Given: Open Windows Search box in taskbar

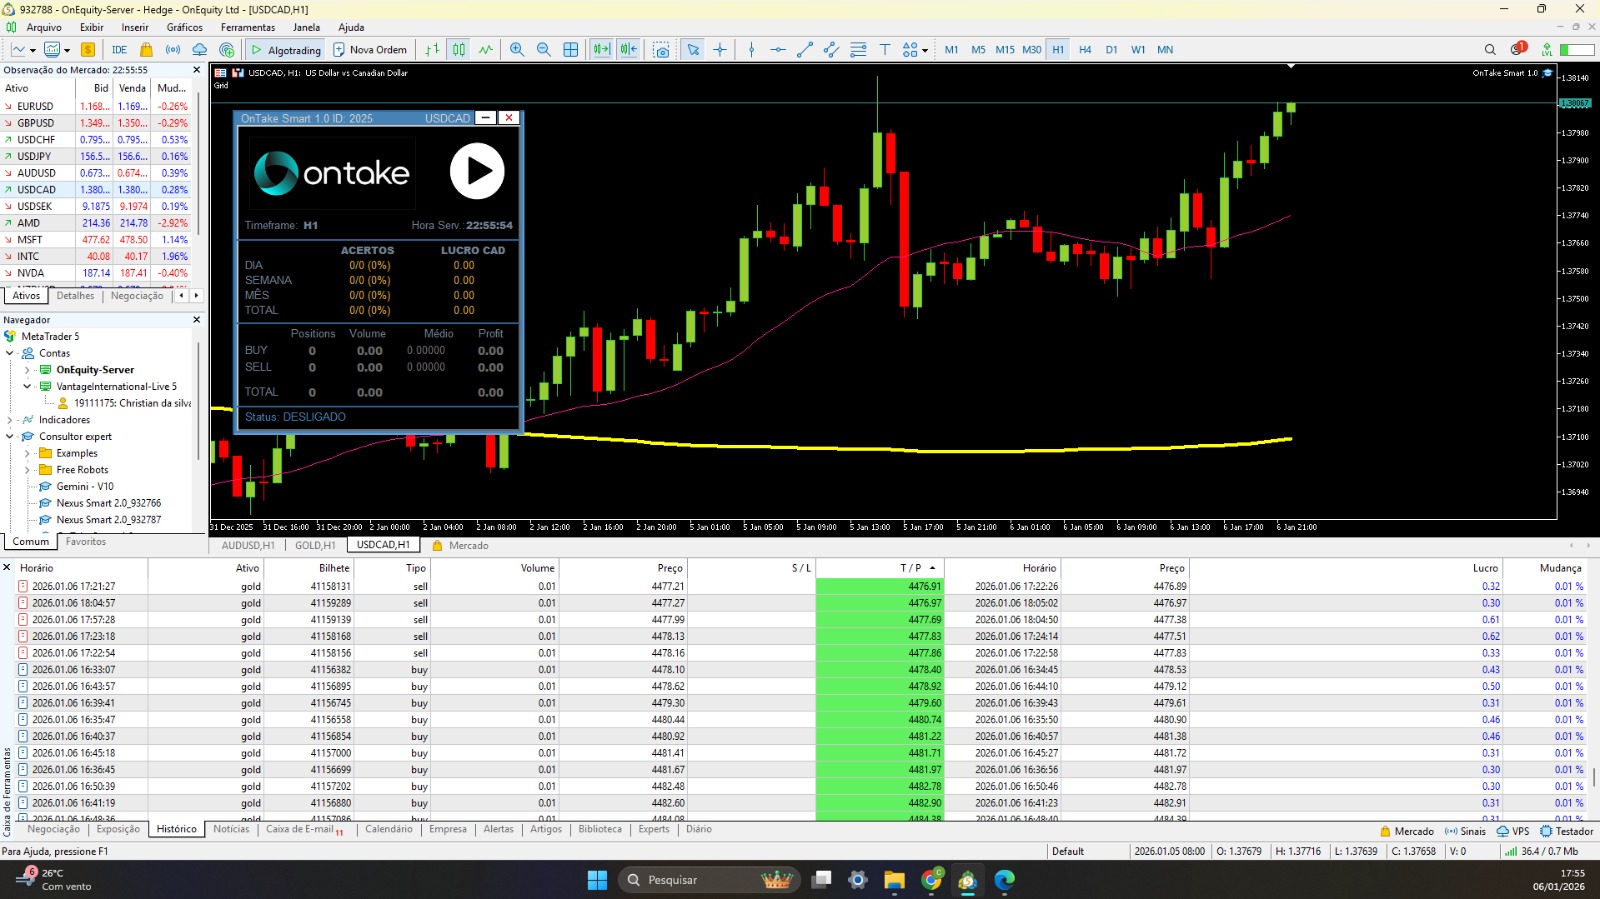Looking at the screenshot, I should click(x=707, y=880).
